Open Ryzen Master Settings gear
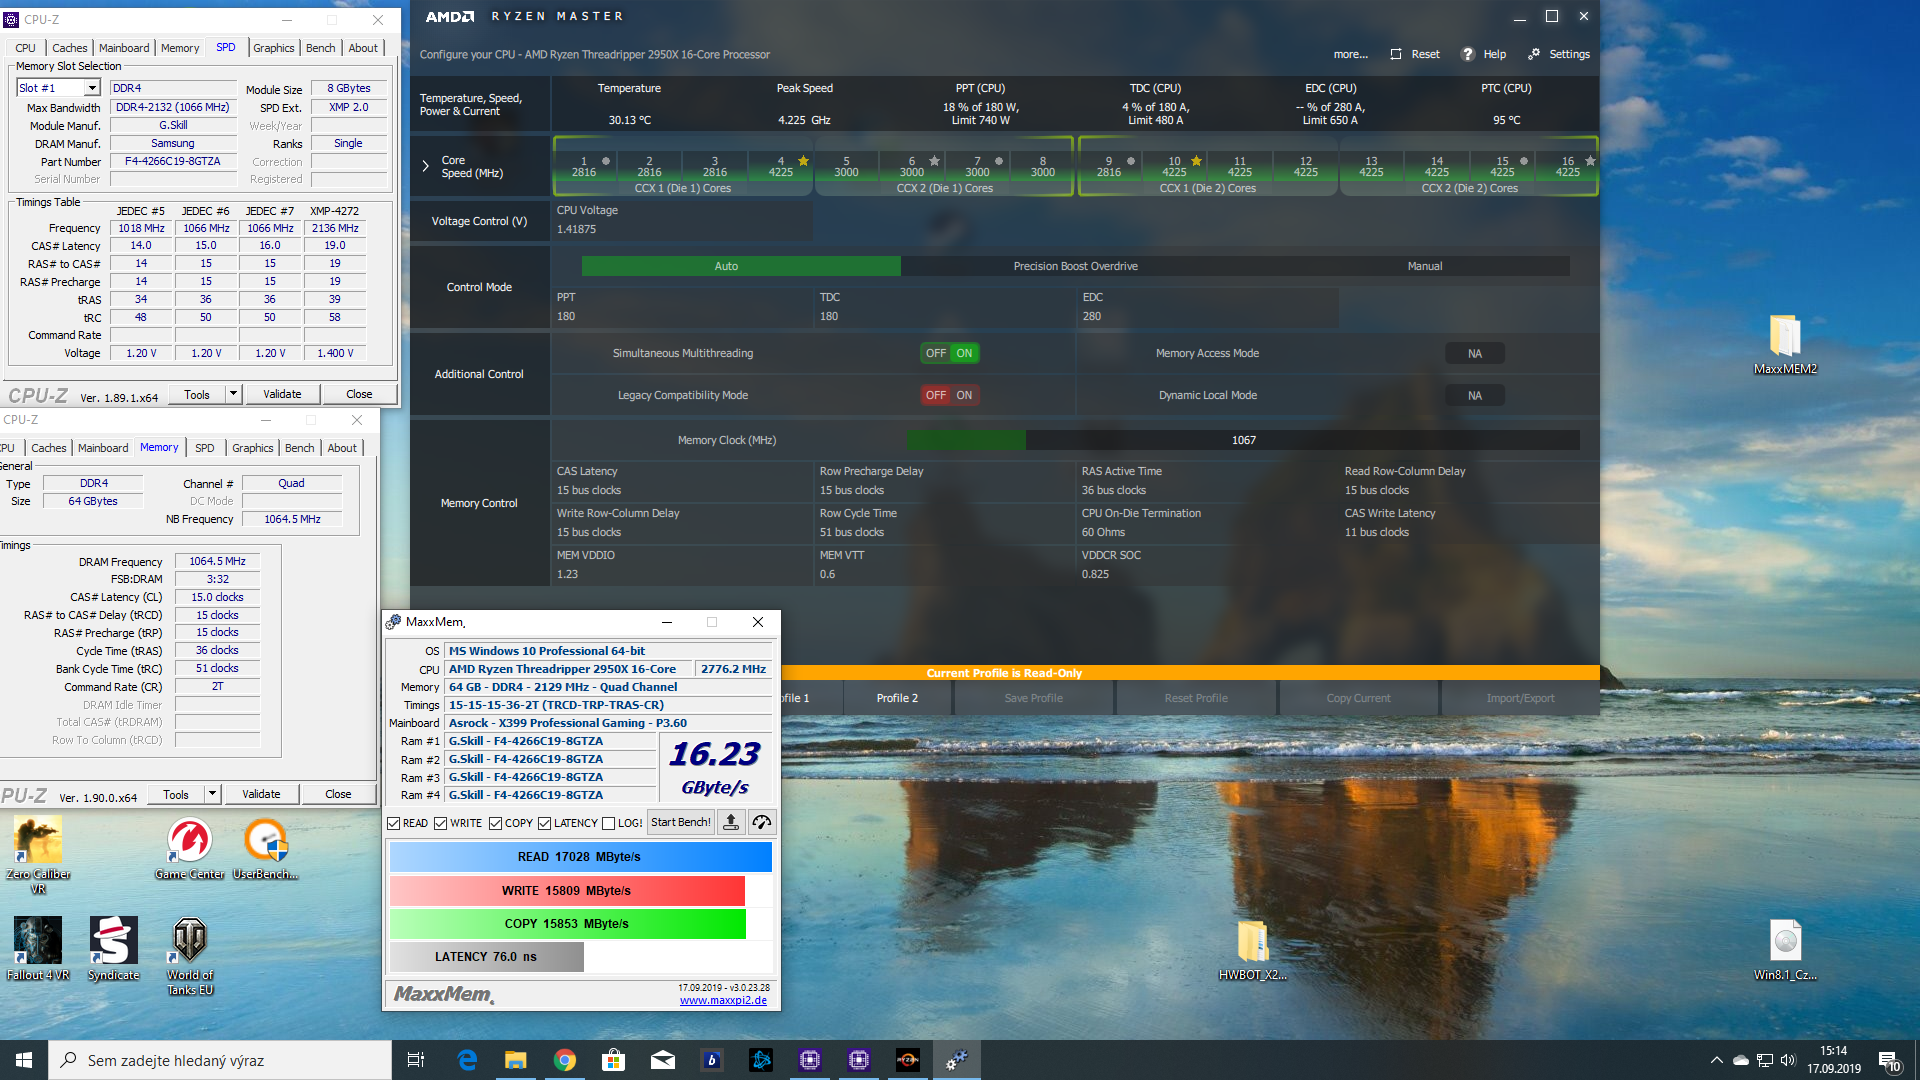 (1534, 54)
